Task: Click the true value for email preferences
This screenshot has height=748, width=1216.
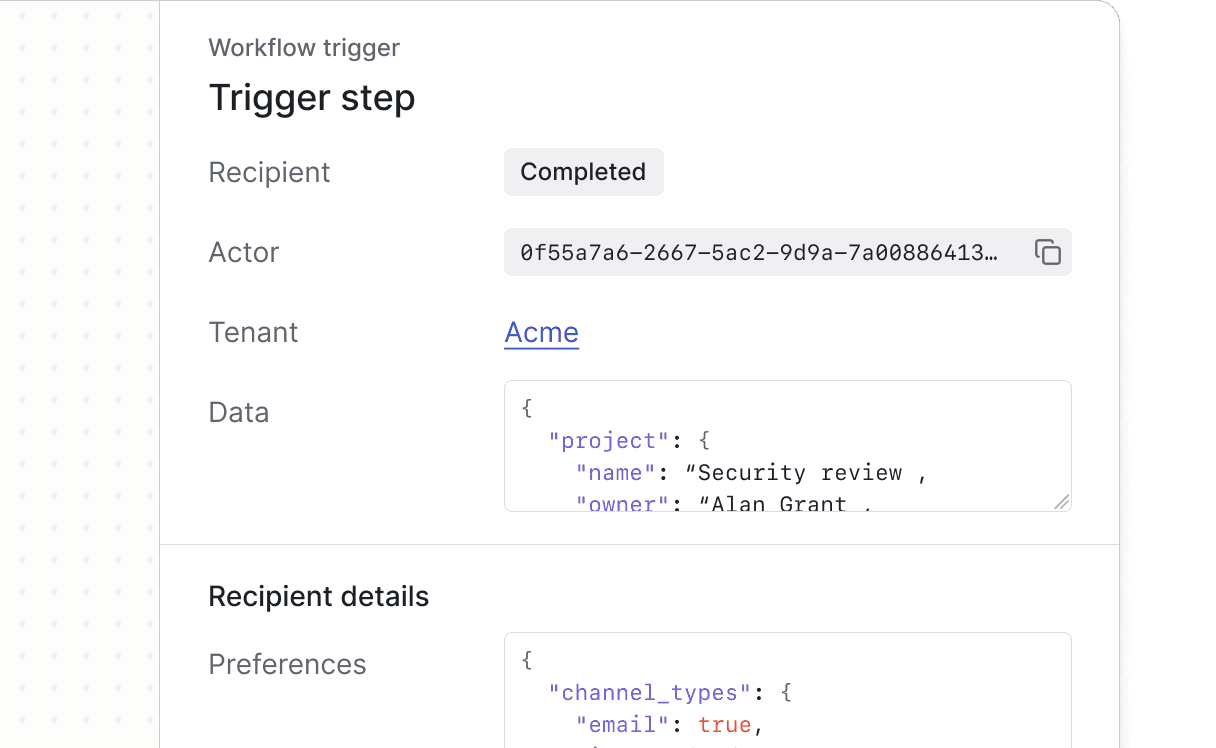Action: (x=724, y=724)
